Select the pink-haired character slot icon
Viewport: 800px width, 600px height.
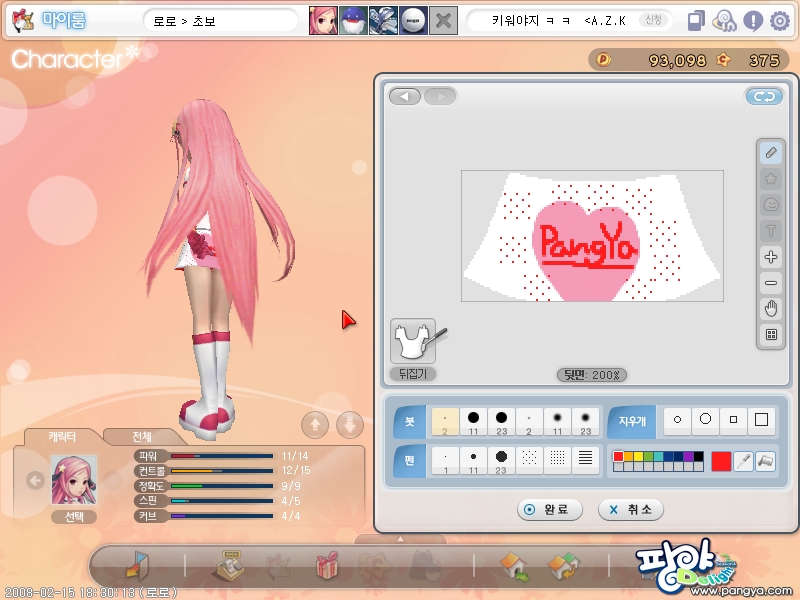(323, 20)
